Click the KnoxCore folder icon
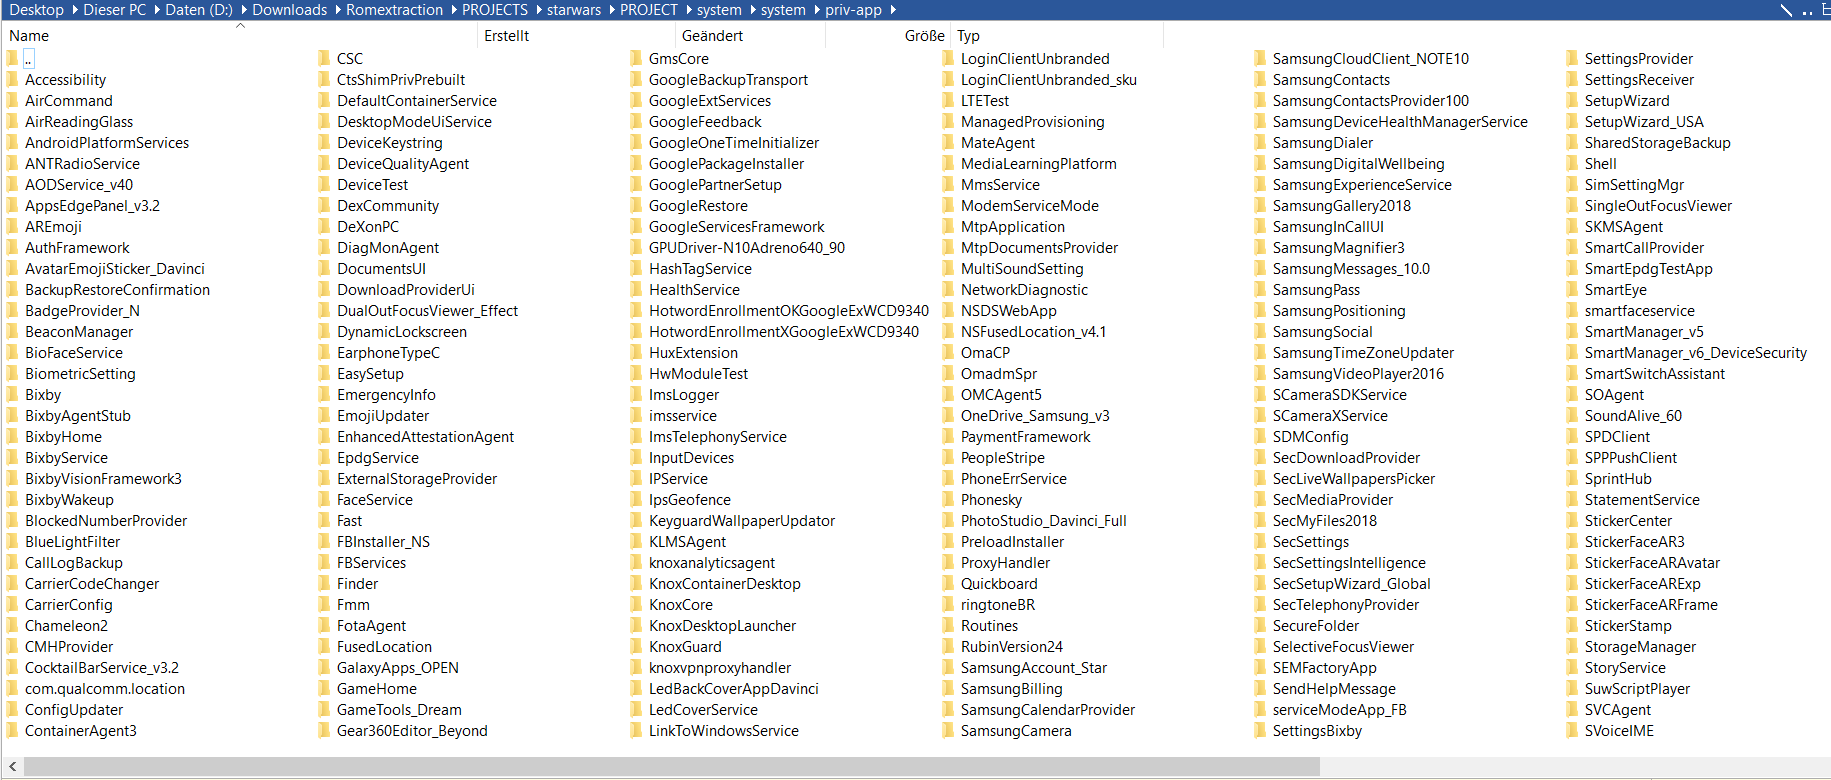 (636, 605)
